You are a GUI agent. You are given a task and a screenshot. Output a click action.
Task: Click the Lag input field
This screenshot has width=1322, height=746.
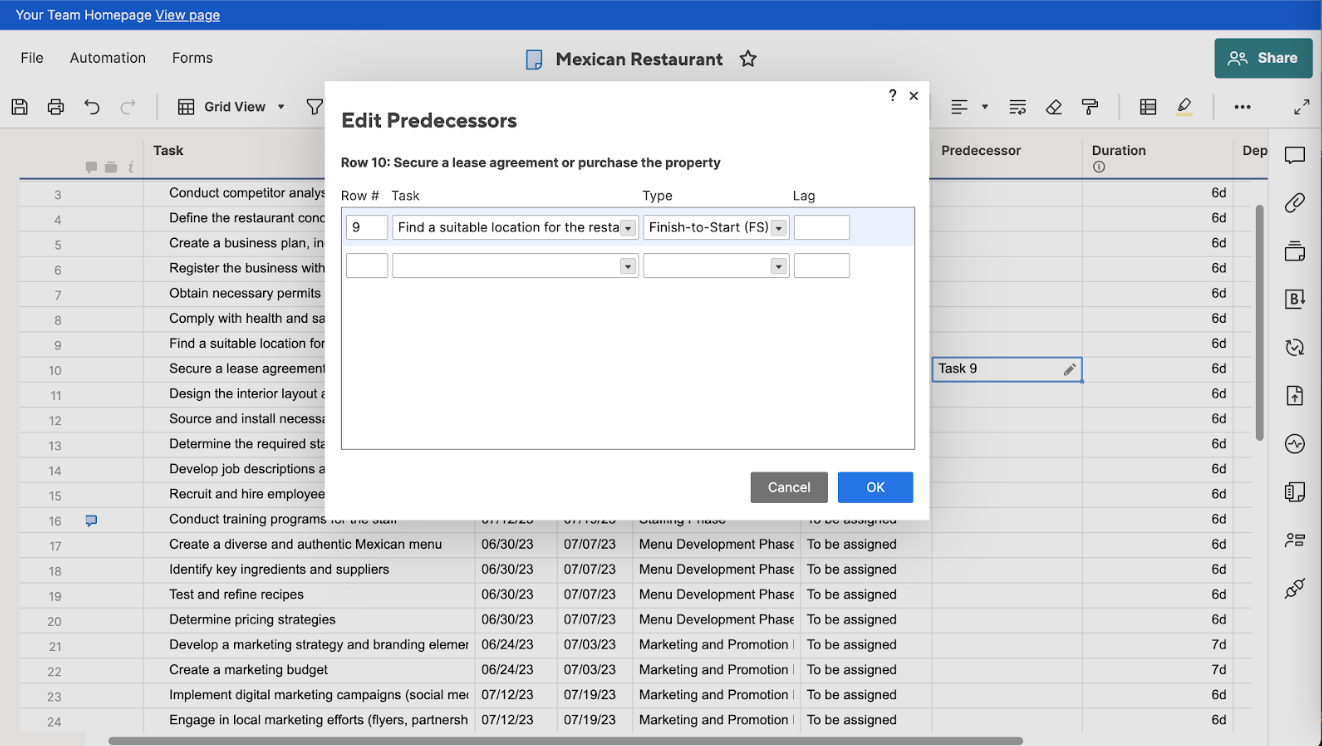tap(821, 227)
